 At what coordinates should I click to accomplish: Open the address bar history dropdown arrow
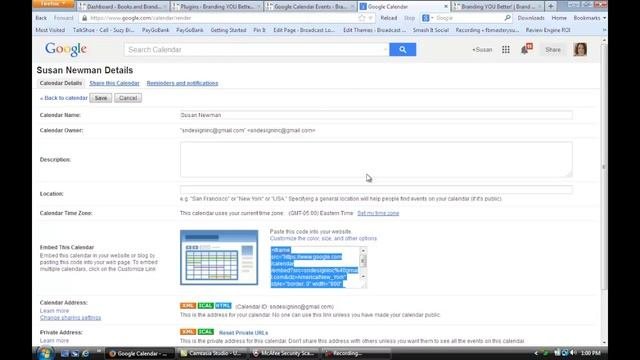click(371, 18)
